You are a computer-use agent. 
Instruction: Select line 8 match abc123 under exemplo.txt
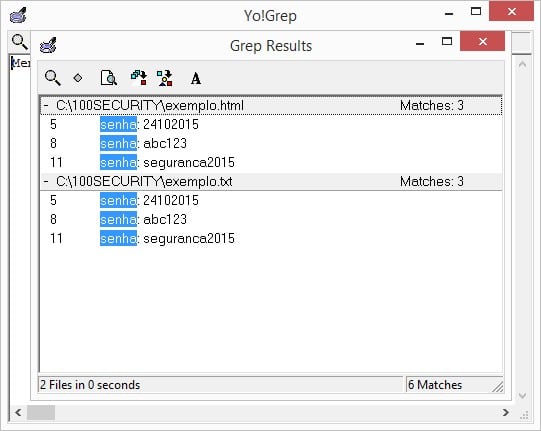pyautogui.click(x=271, y=219)
